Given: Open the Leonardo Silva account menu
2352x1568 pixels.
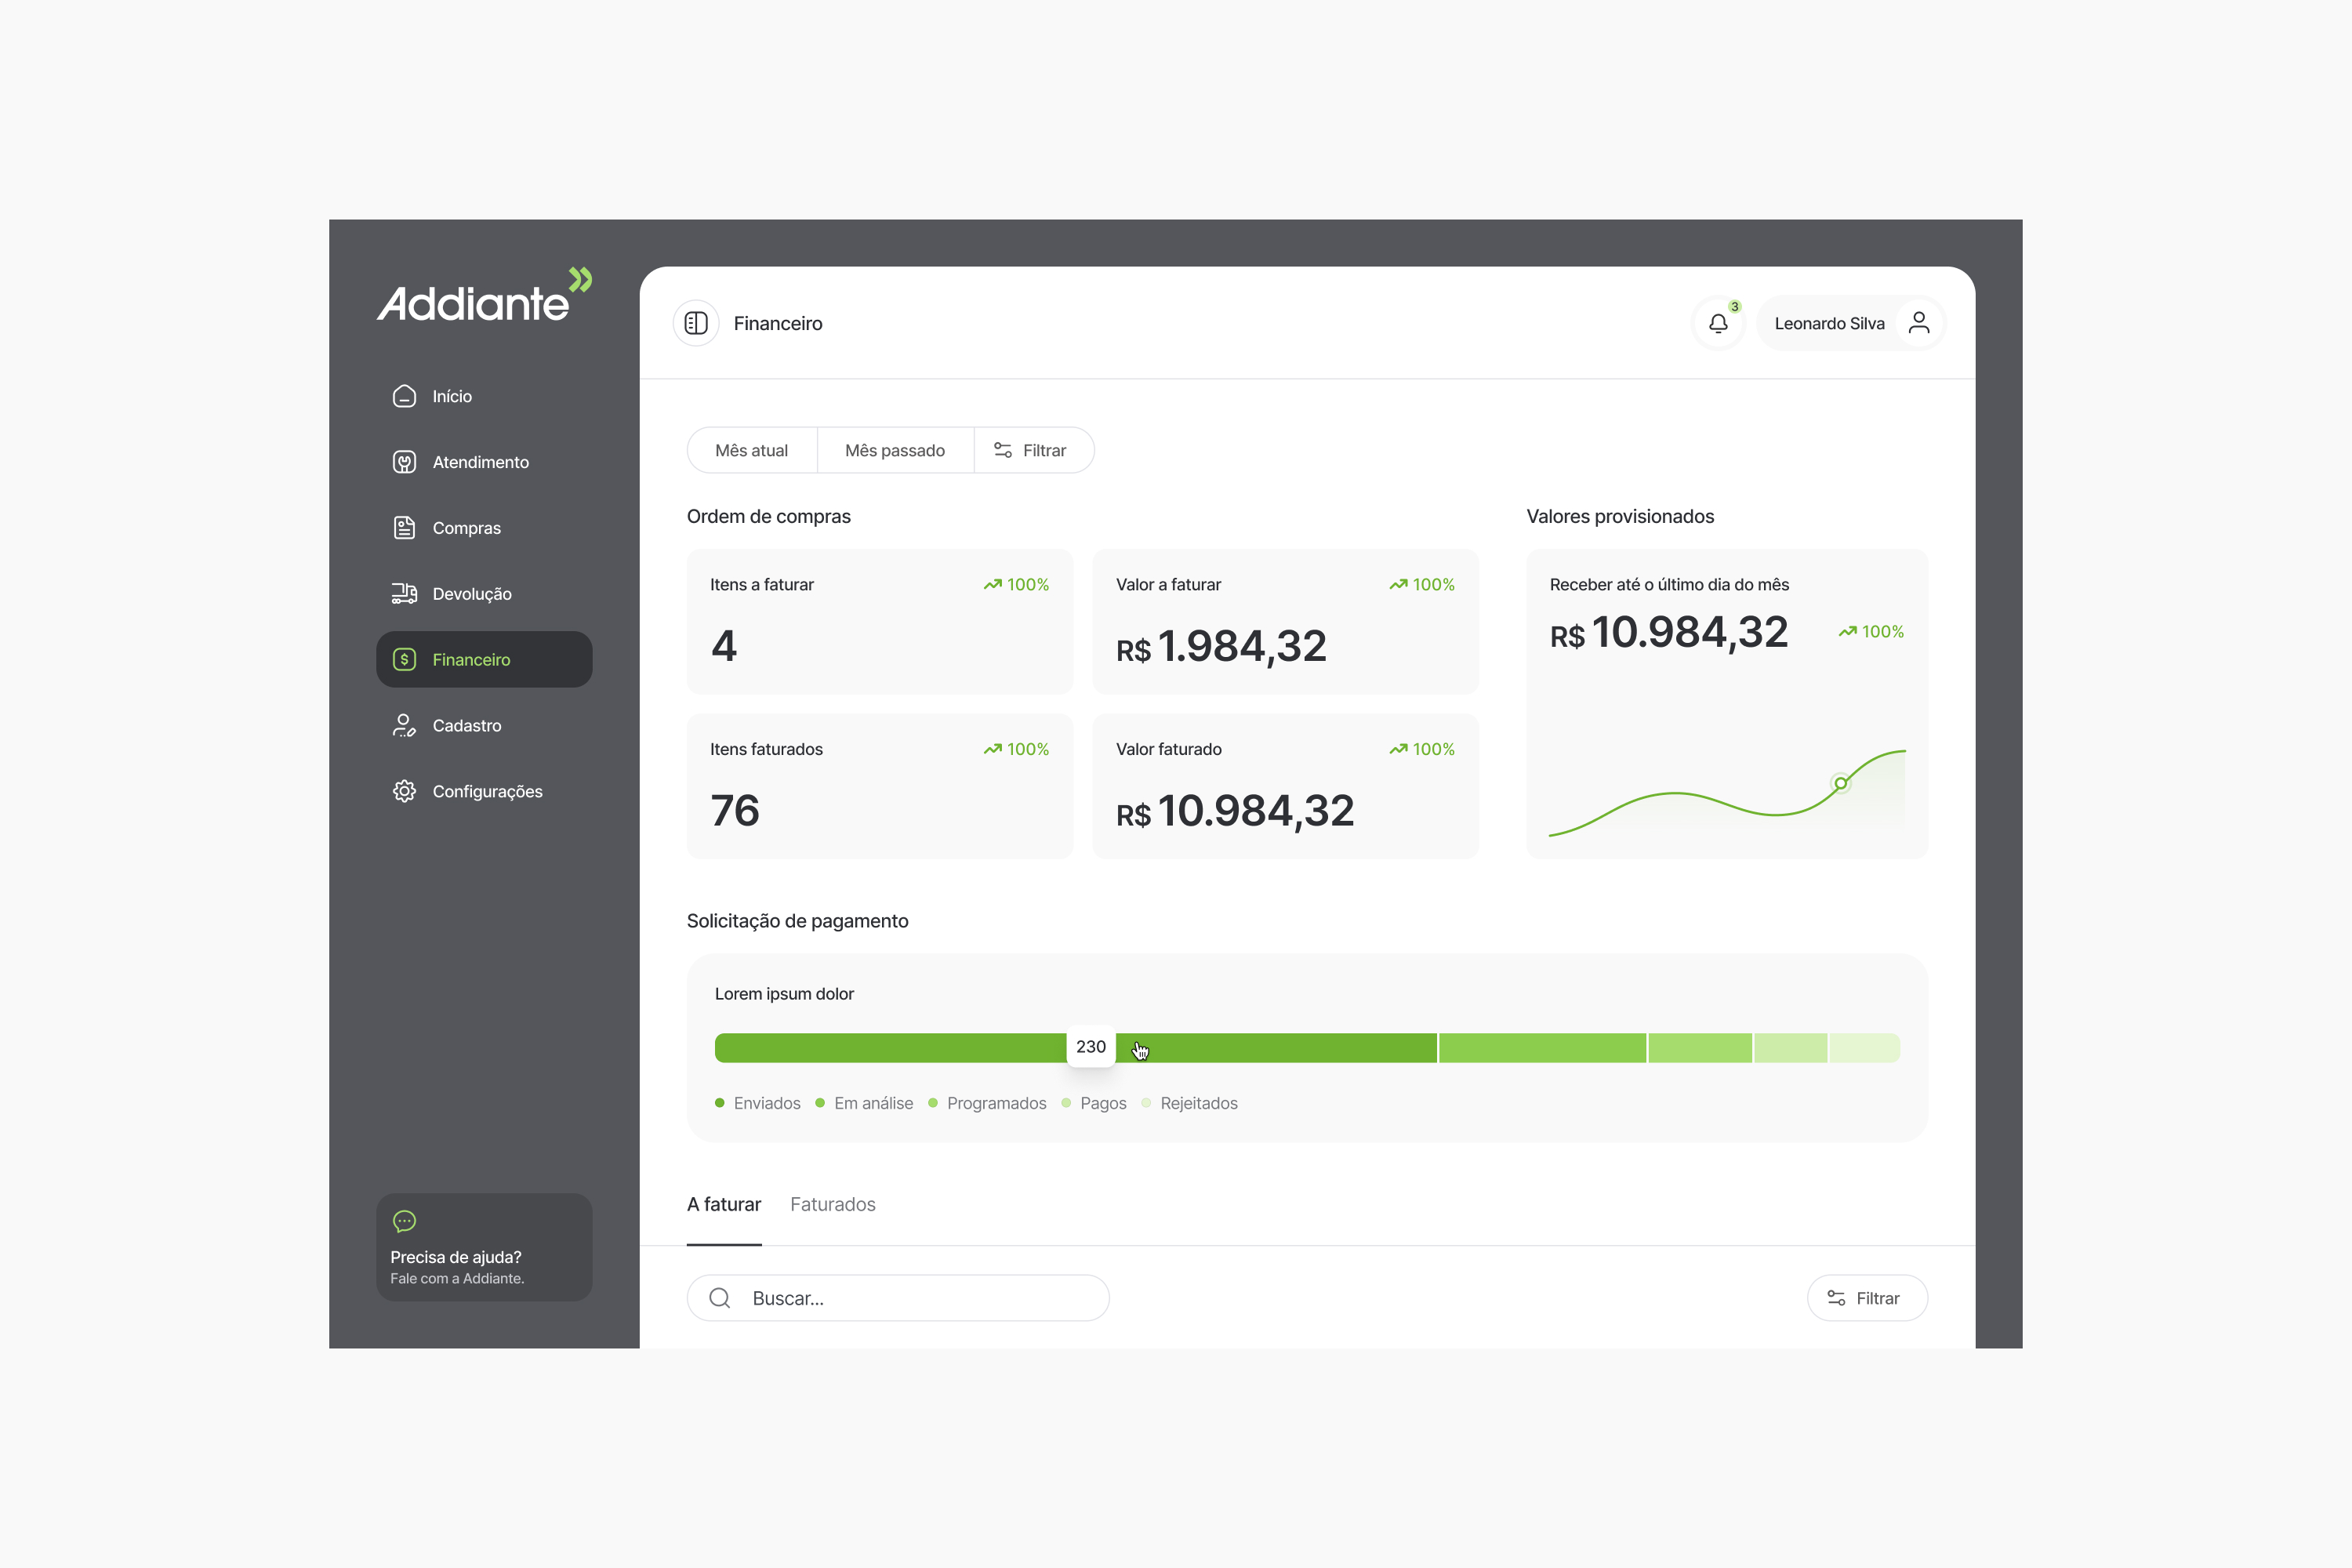Looking at the screenshot, I should click(x=1829, y=323).
